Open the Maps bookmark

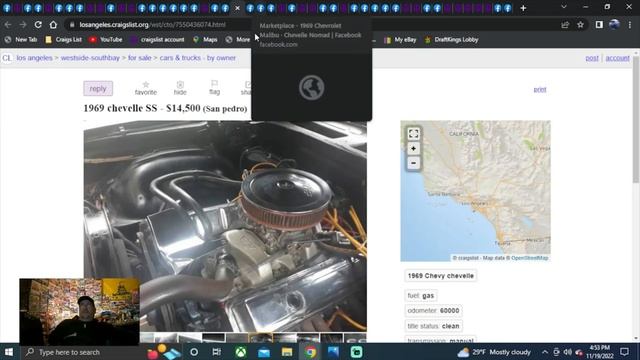(205, 40)
